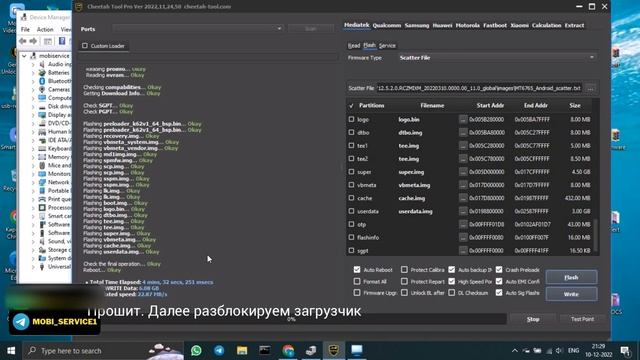Open the Service sub-tab
The height and width of the screenshot is (360, 640).
coord(387,45)
